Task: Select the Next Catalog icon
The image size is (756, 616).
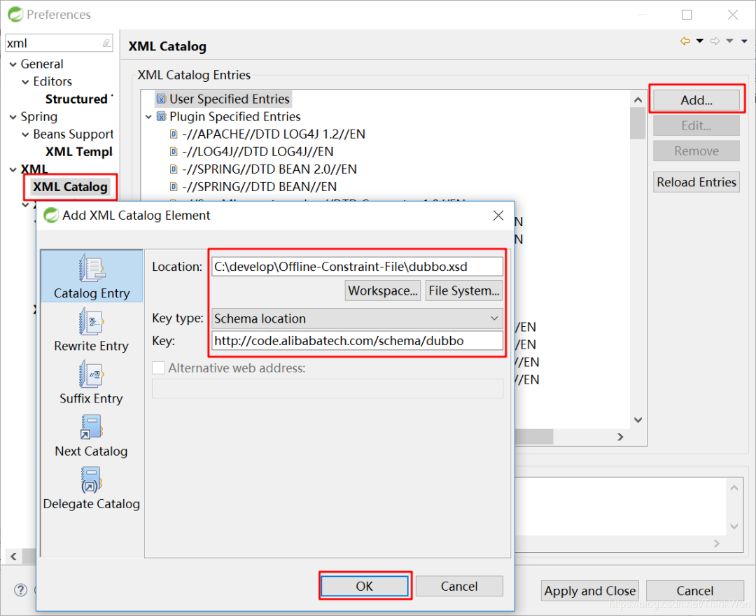Action: 92,427
